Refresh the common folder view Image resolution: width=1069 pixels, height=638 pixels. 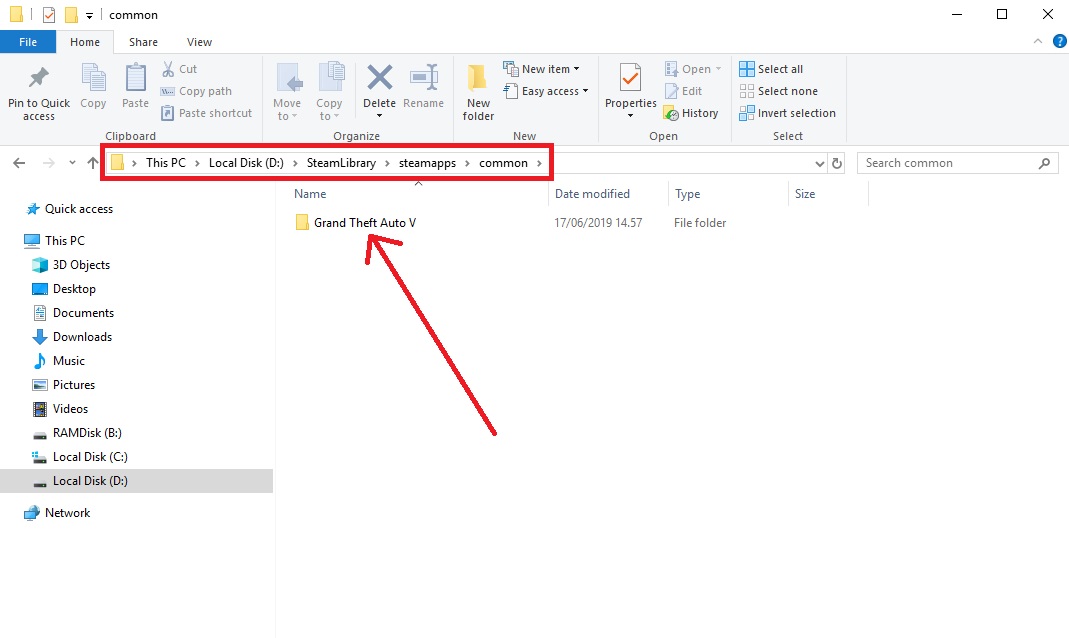coord(837,163)
